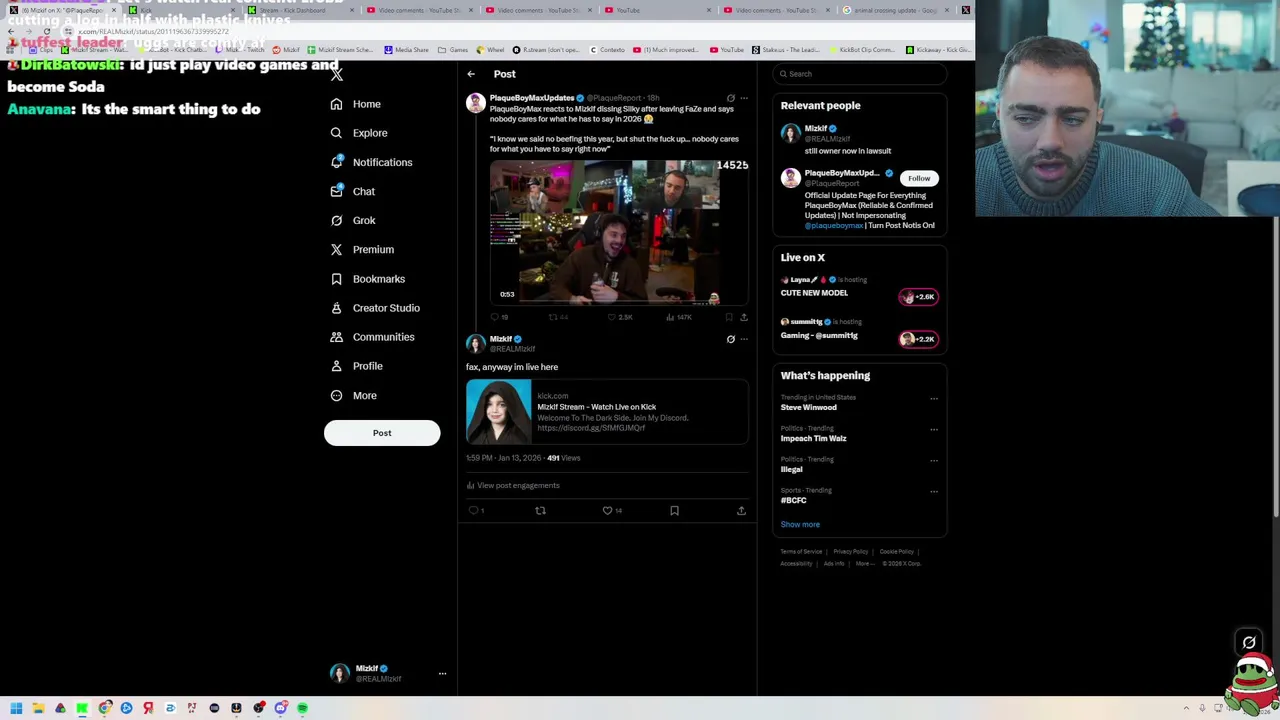Open the #BCFC trend

(794, 500)
